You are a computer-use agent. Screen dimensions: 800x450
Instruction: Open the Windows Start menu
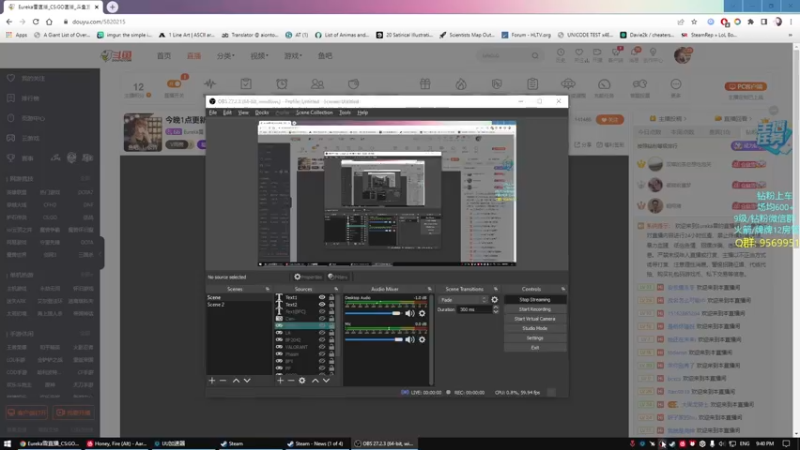coord(8,444)
